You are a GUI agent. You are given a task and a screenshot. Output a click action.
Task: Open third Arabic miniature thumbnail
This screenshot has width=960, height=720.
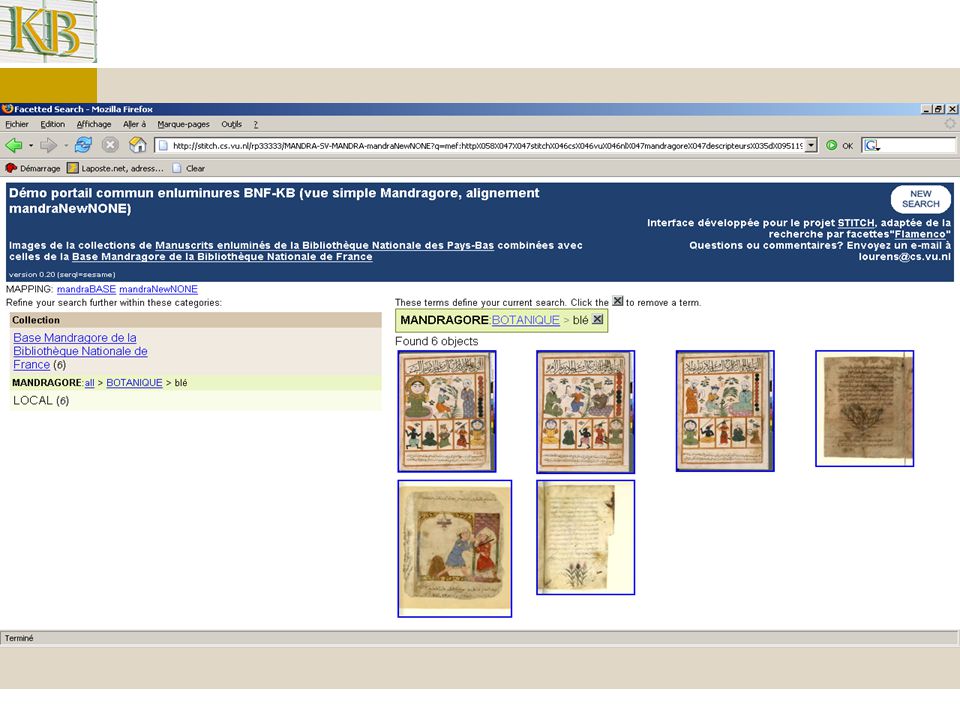pyautogui.click(x=725, y=411)
